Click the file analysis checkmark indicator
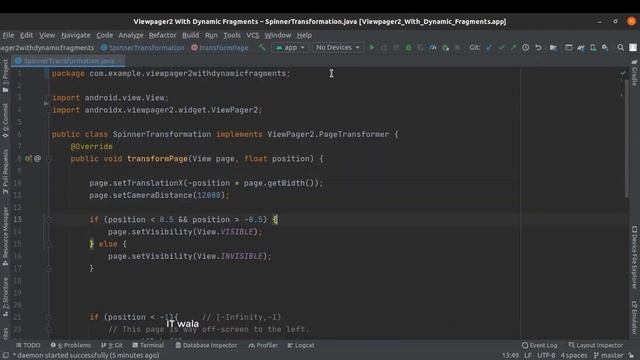This screenshot has height=360, width=640. point(623,73)
